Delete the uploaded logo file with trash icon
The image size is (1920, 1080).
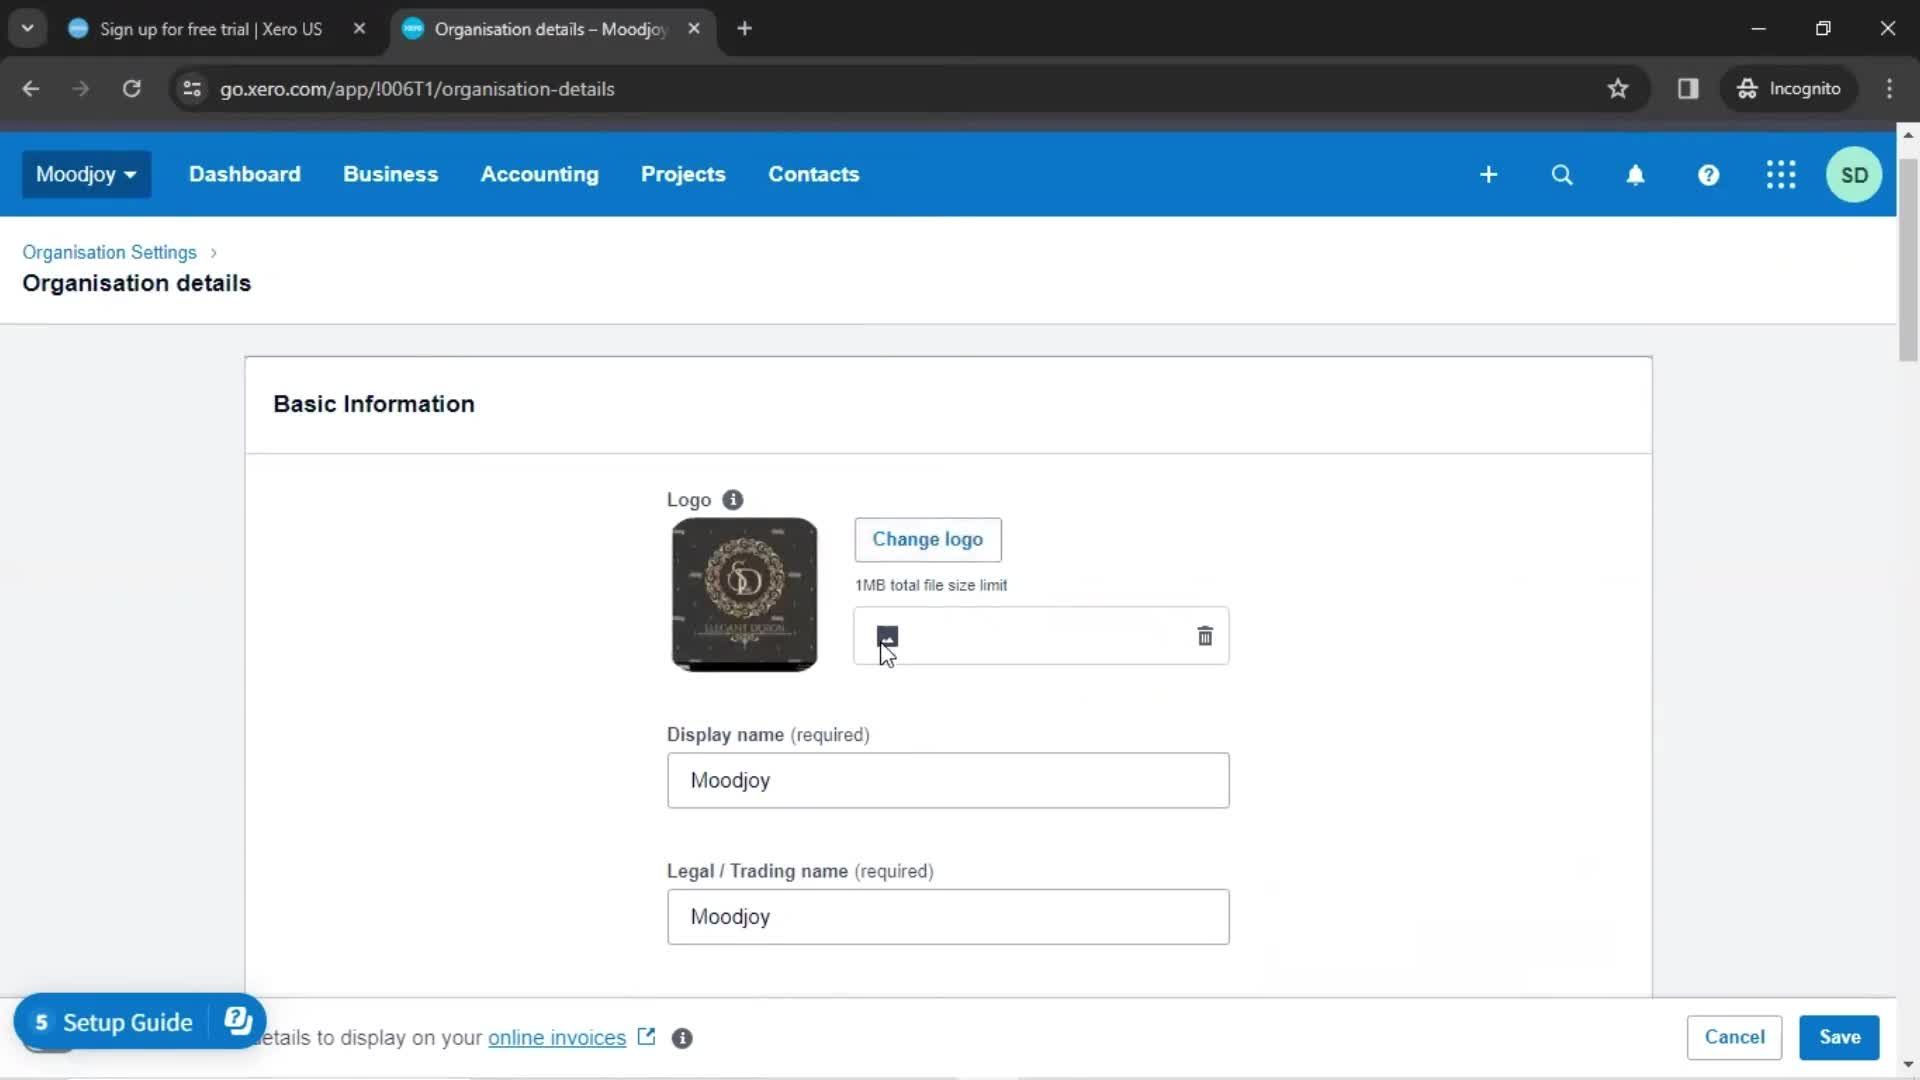1205,636
